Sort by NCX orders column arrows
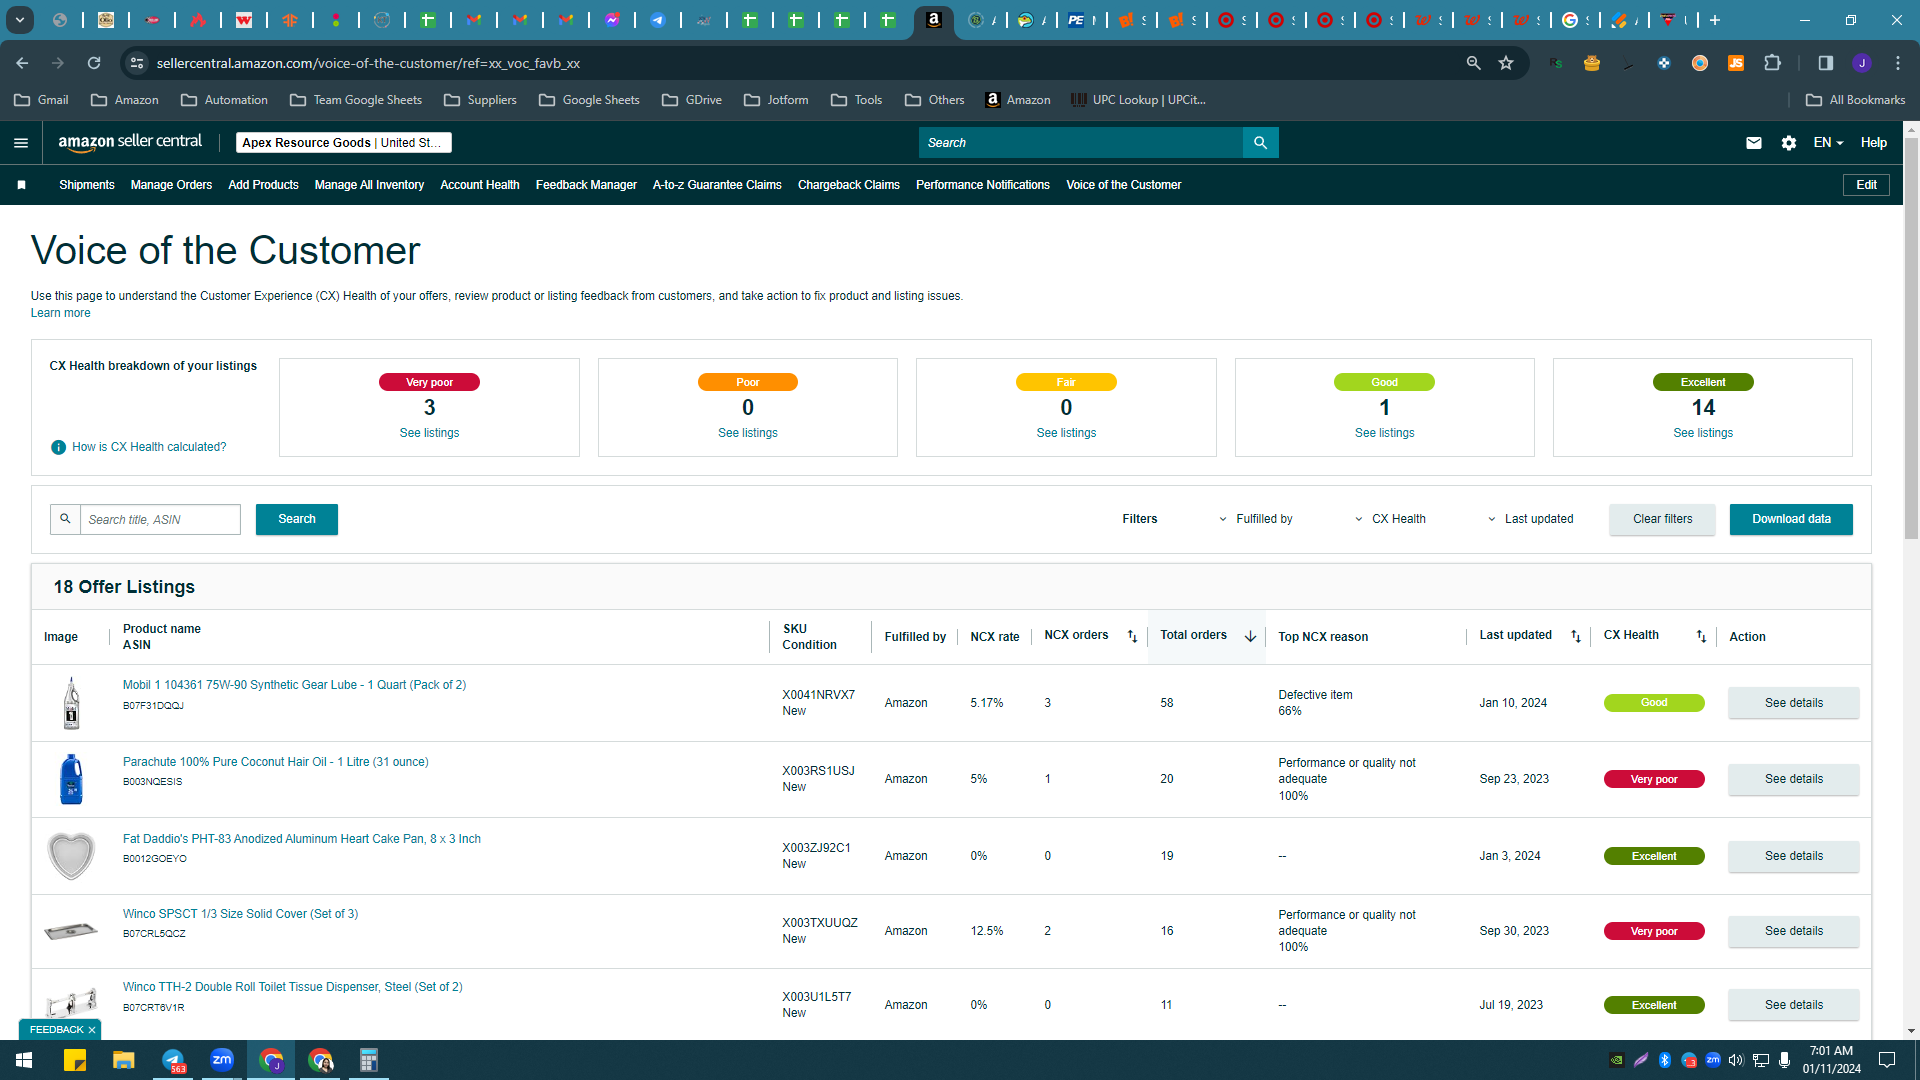The image size is (1920, 1080). pyautogui.click(x=1132, y=636)
